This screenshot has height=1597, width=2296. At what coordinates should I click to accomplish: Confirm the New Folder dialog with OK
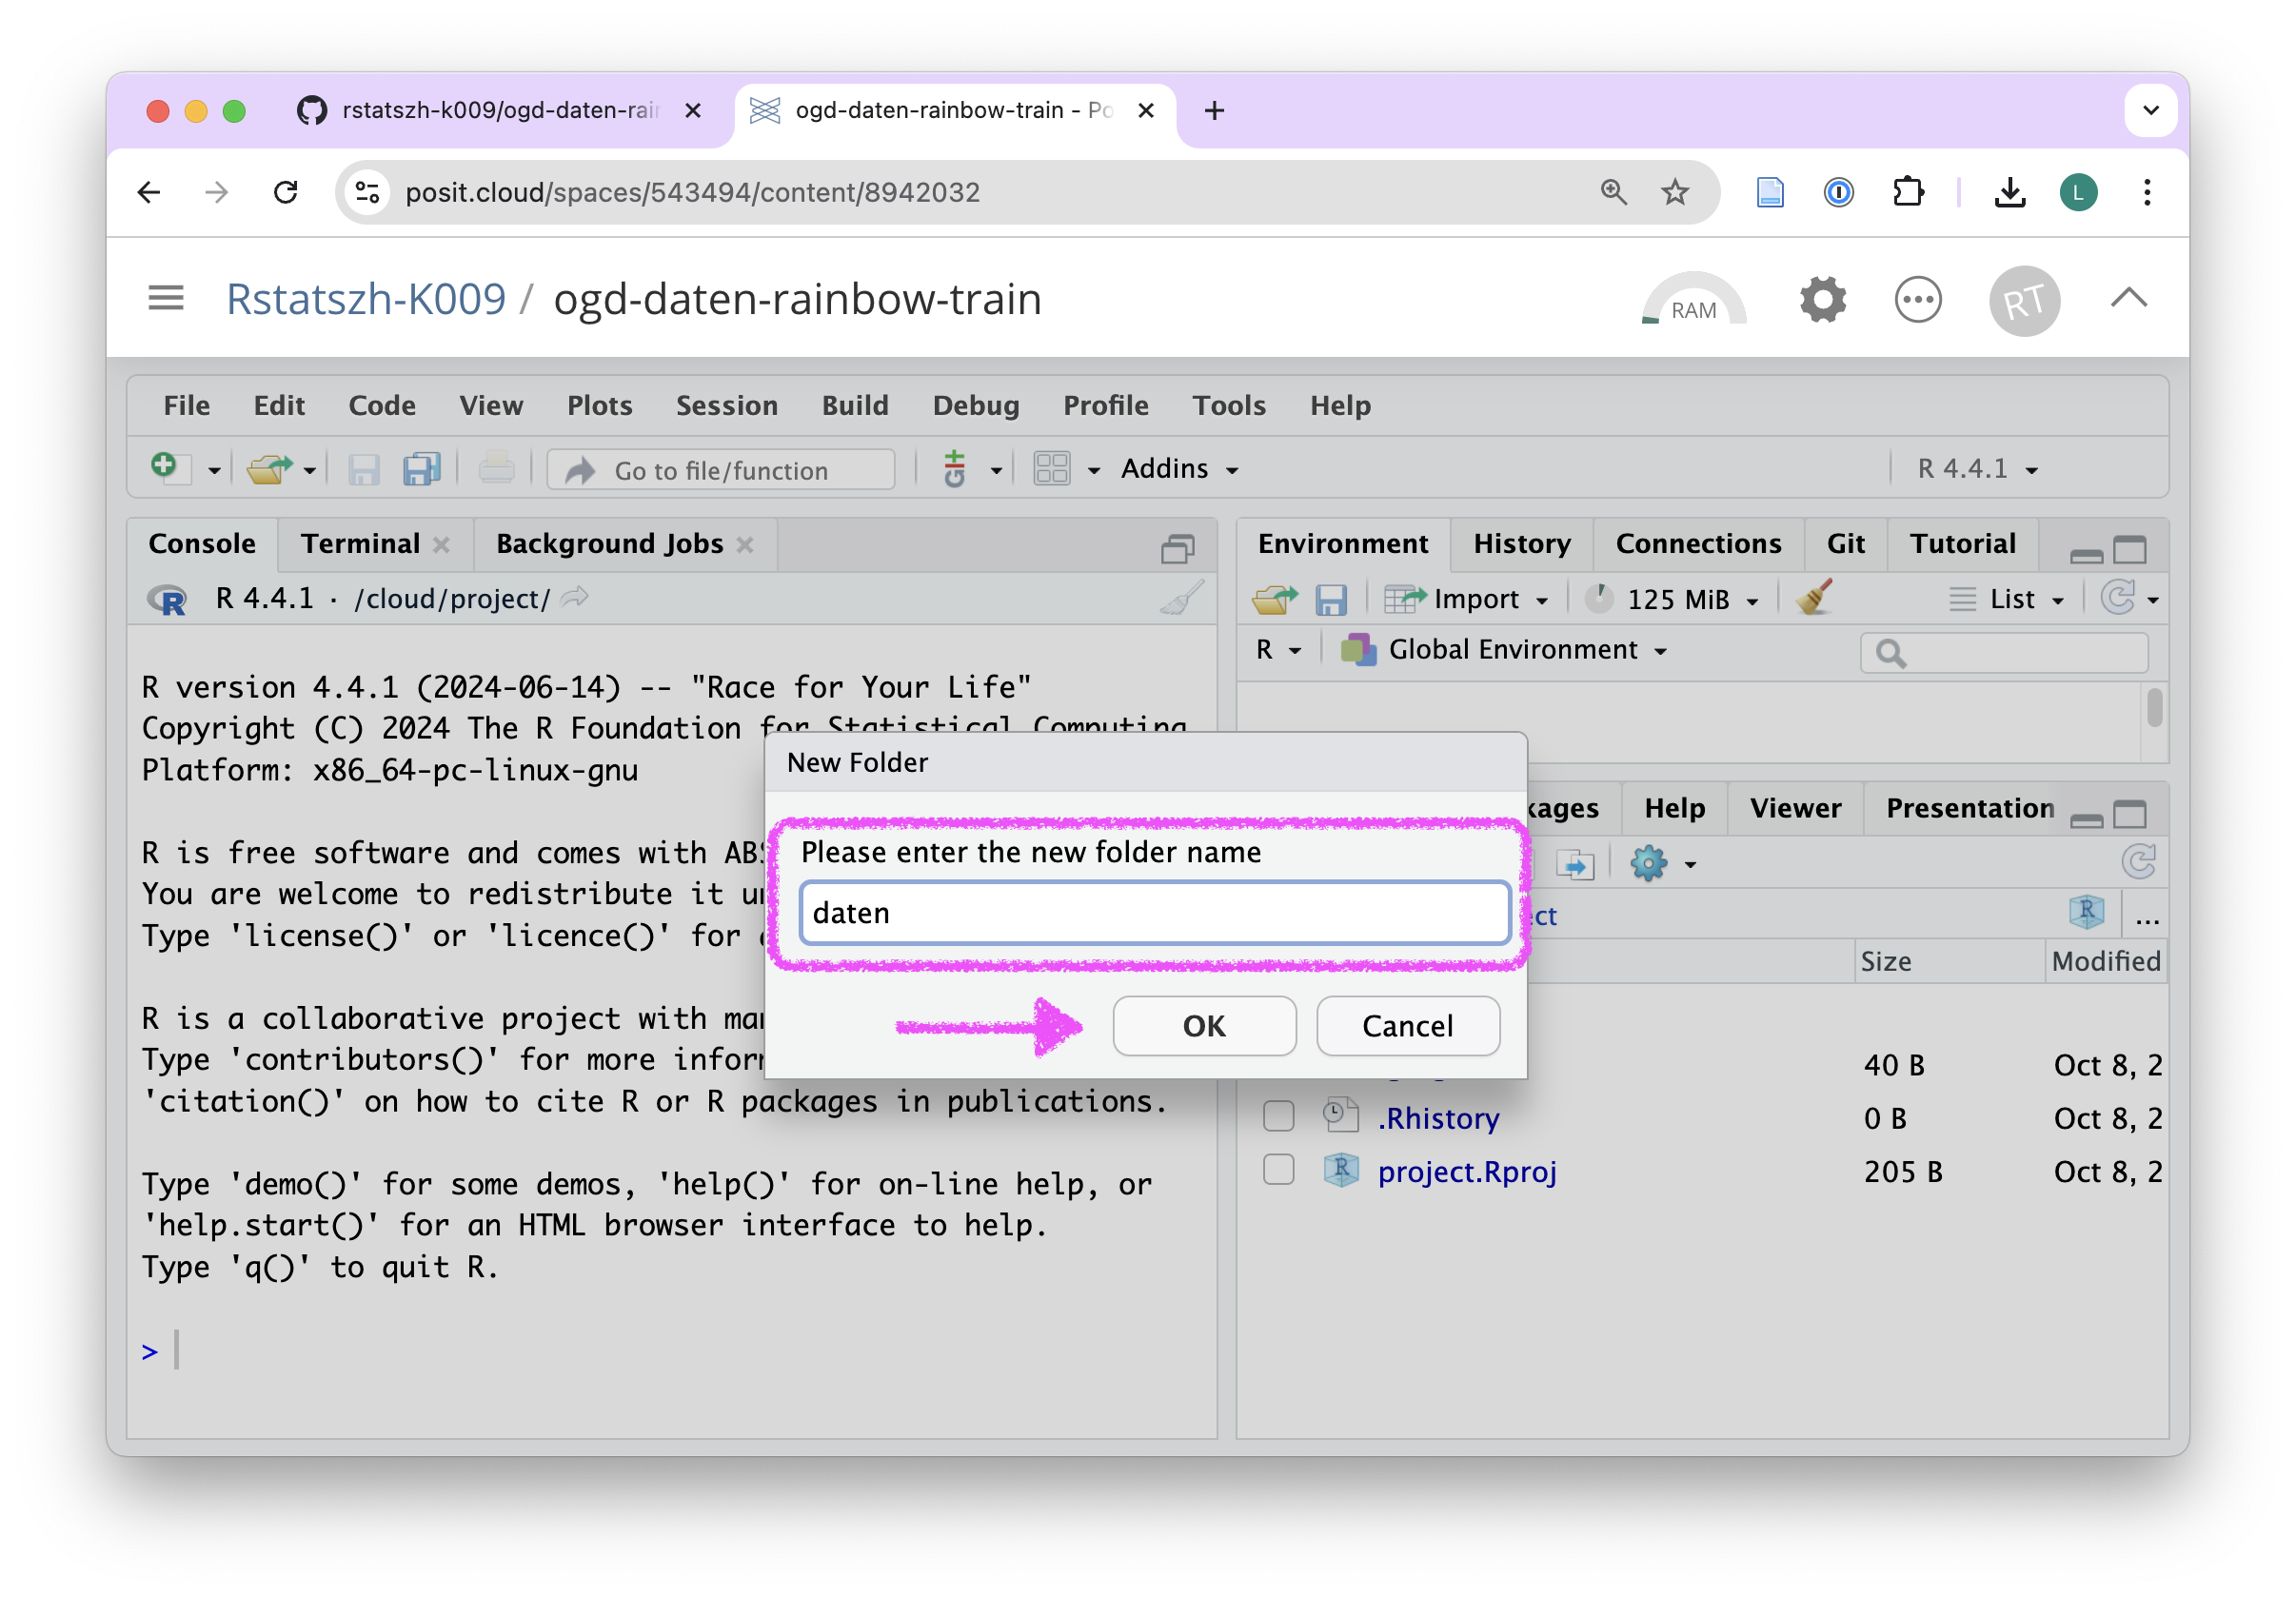(1204, 1025)
